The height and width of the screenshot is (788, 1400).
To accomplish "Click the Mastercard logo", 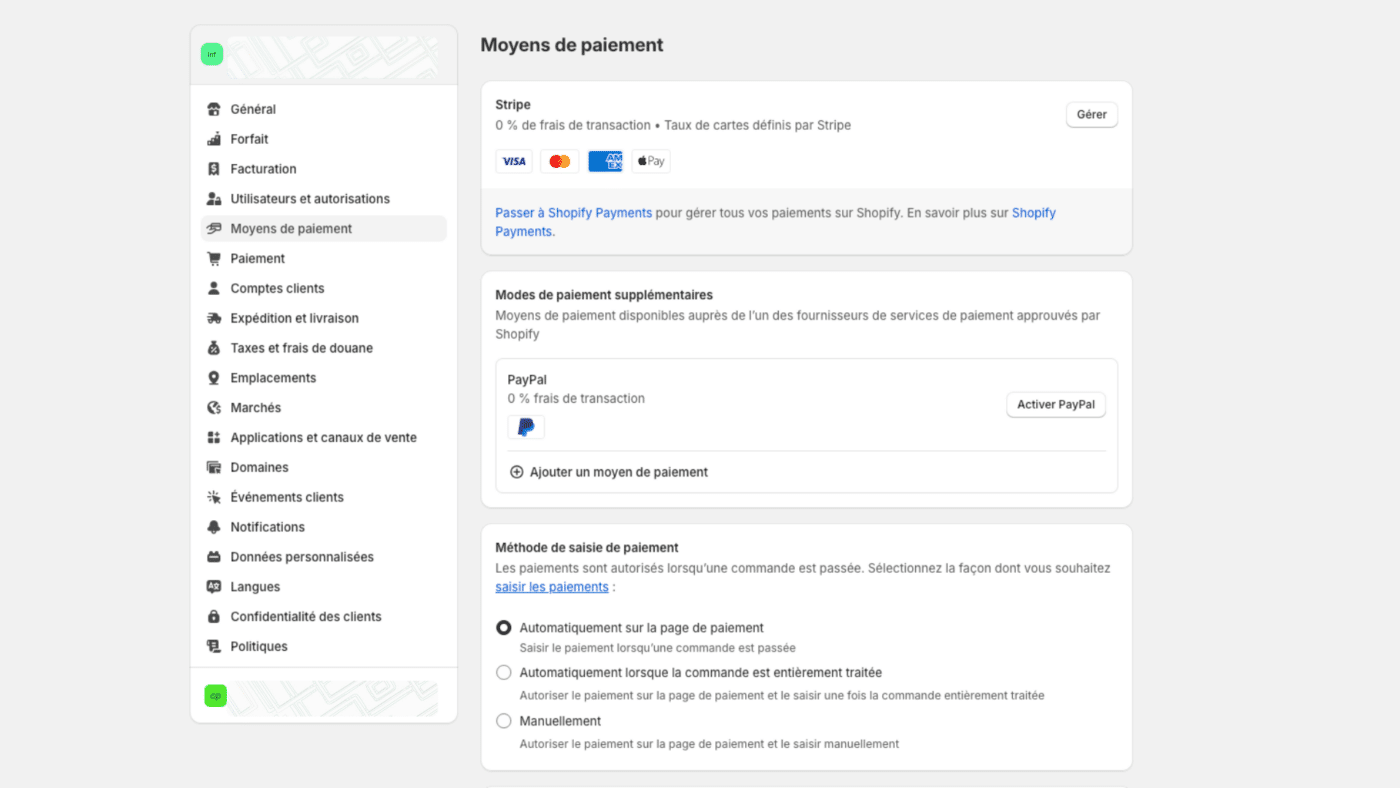I will (560, 161).
